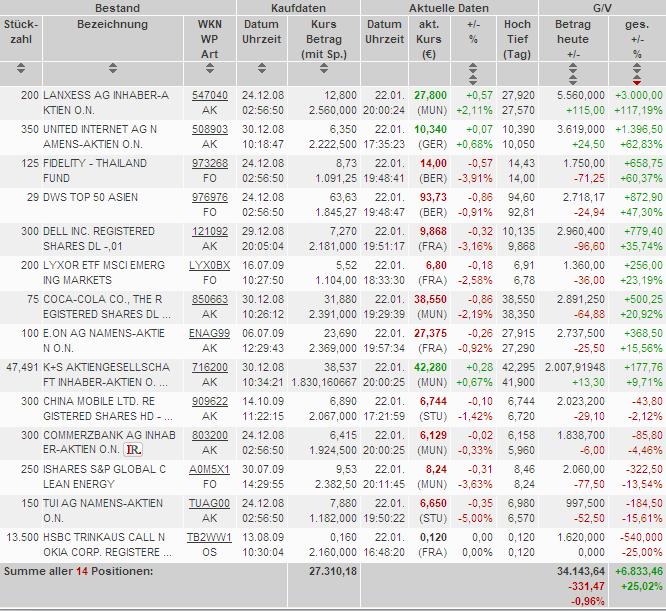
Task: Click the current price 9,868 of Dell
Action: click(x=433, y=231)
